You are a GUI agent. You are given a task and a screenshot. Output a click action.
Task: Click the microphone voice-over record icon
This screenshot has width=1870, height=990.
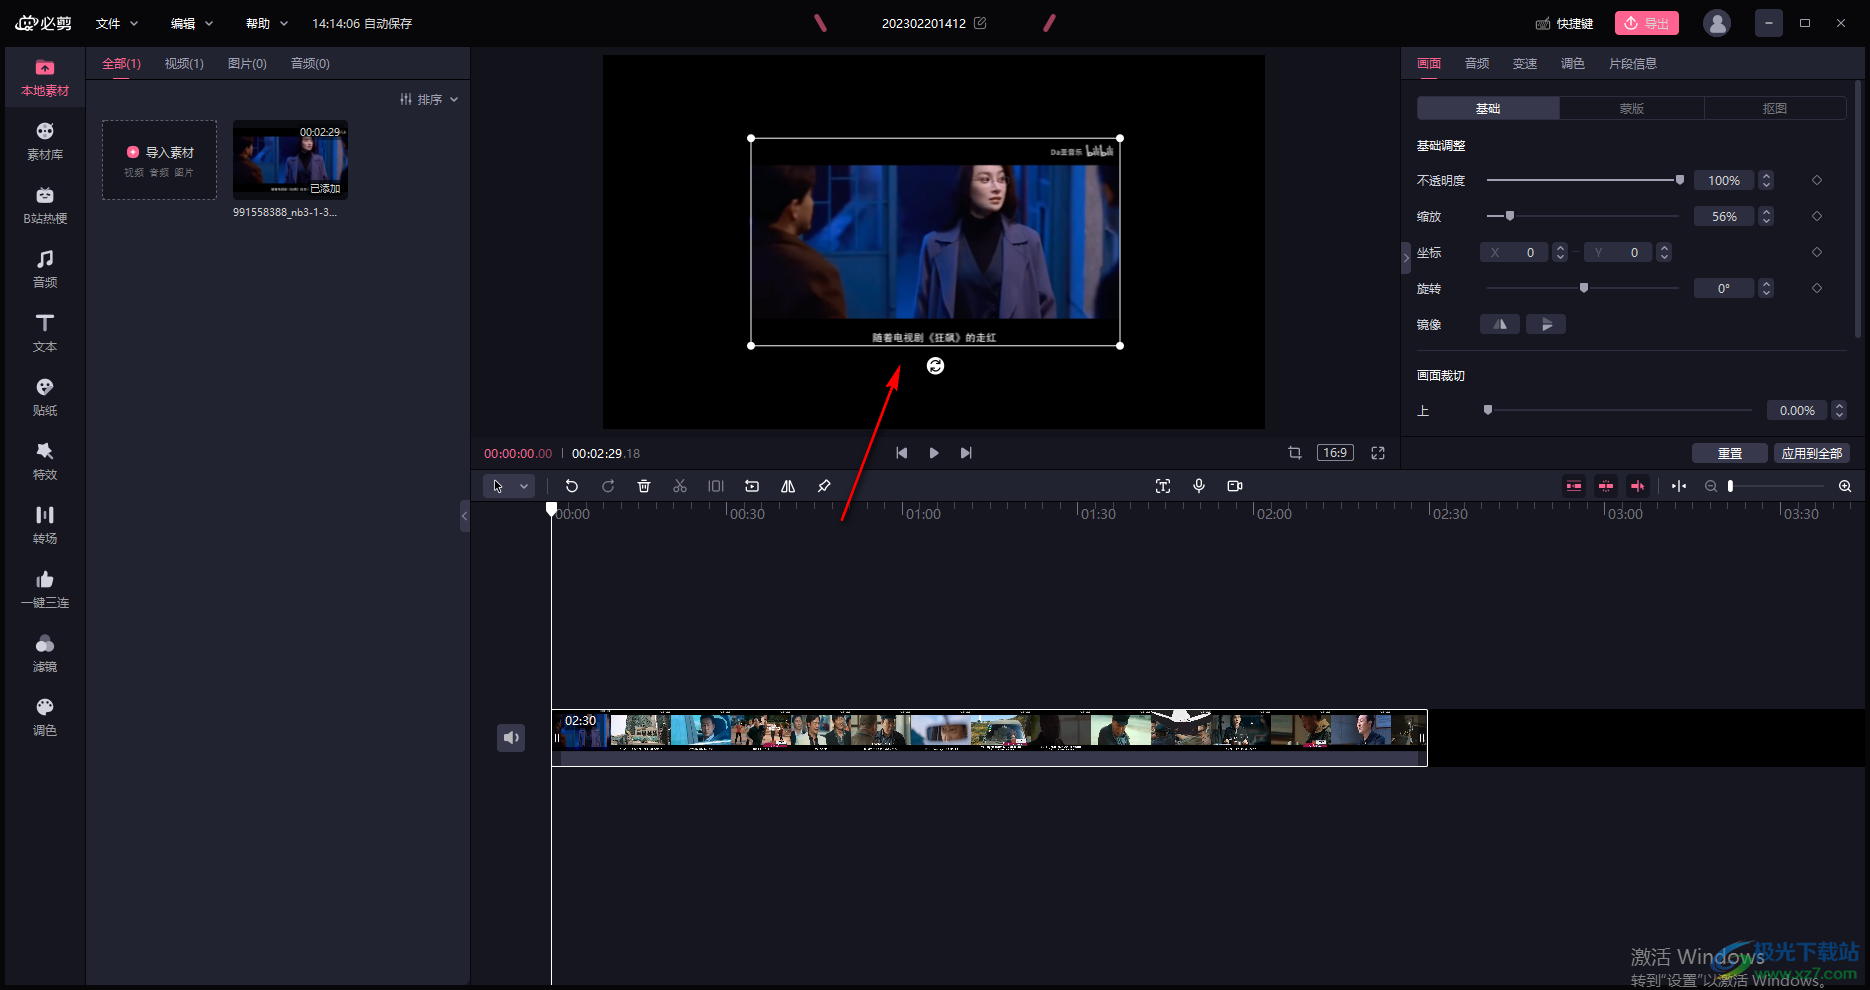[1199, 486]
